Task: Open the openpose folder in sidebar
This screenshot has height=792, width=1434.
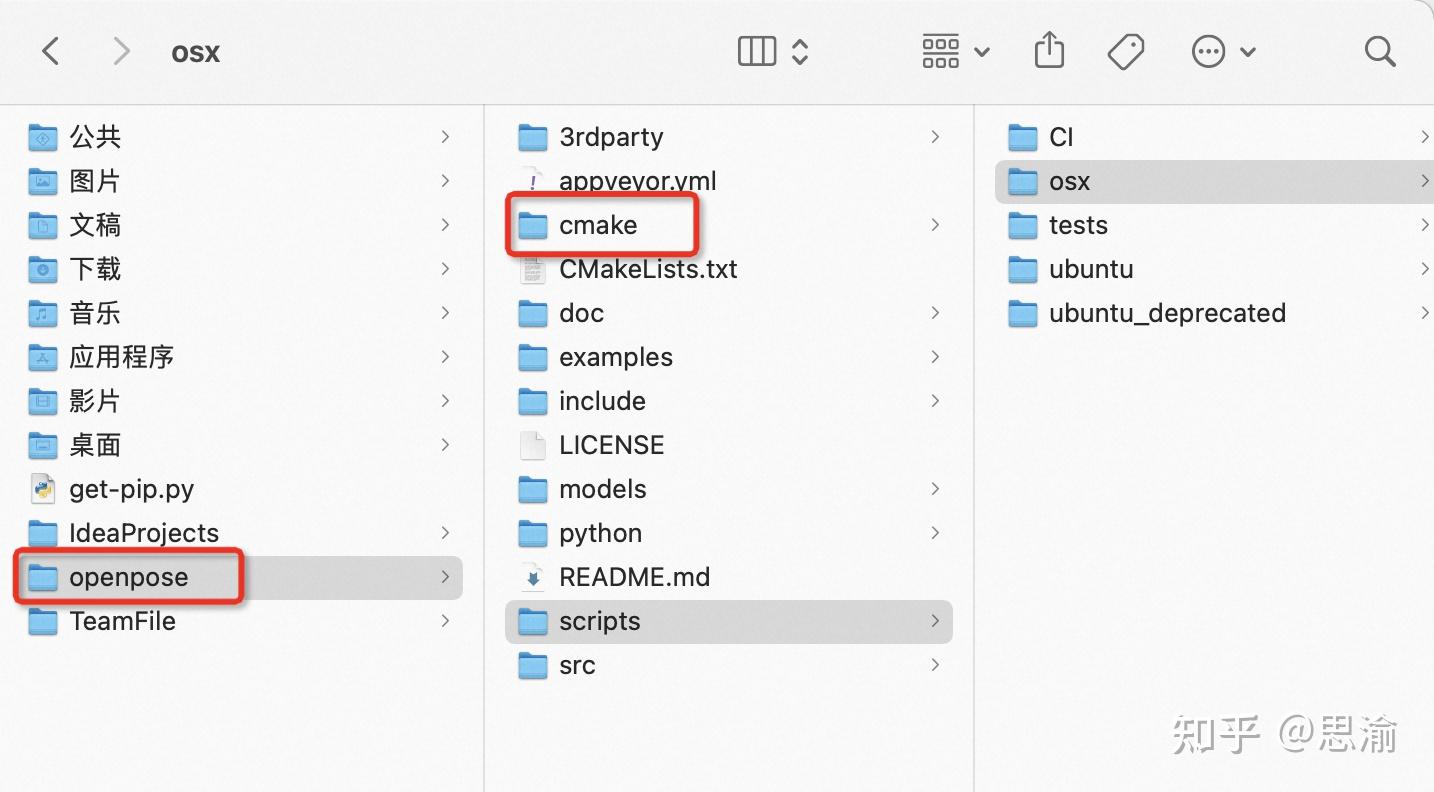Action: 128,577
